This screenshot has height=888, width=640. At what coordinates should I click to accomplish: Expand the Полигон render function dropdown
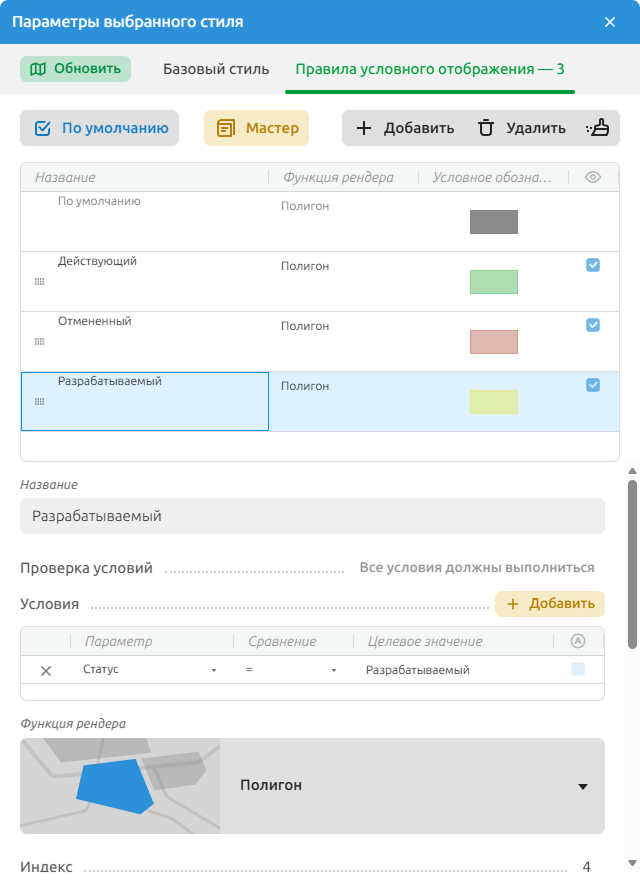coord(412,785)
